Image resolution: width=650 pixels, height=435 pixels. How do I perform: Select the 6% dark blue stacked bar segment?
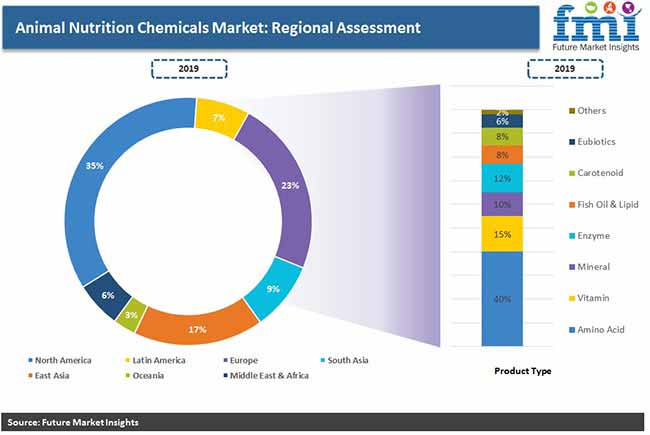(x=502, y=121)
